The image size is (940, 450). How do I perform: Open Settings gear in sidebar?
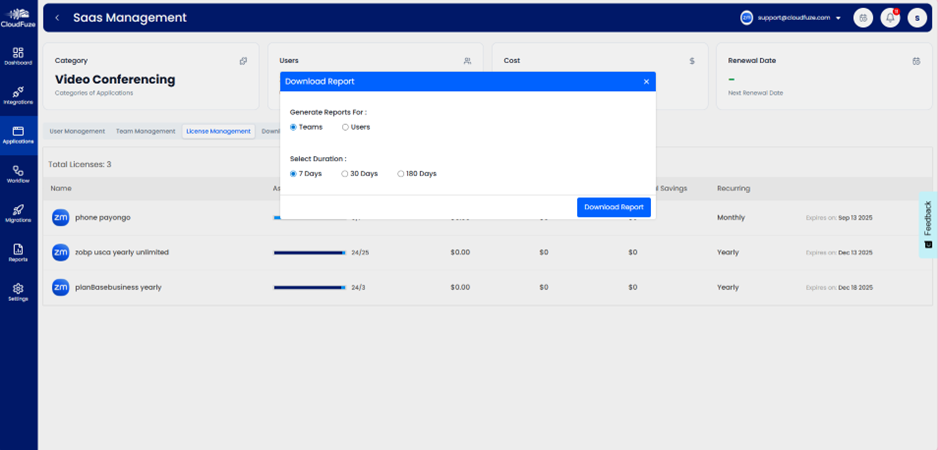(18, 291)
